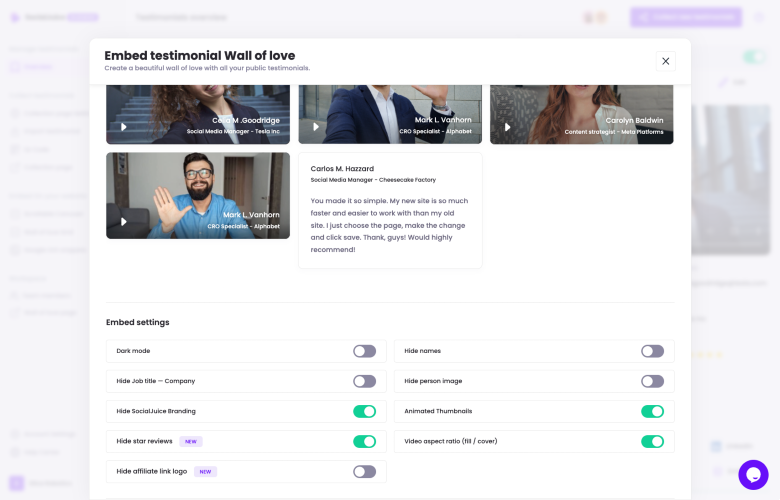The height and width of the screenshot is (500, 780).
Task: Open the Carolyn Baldwin testimonial thumbnail
Action: [x=582, y=114]
